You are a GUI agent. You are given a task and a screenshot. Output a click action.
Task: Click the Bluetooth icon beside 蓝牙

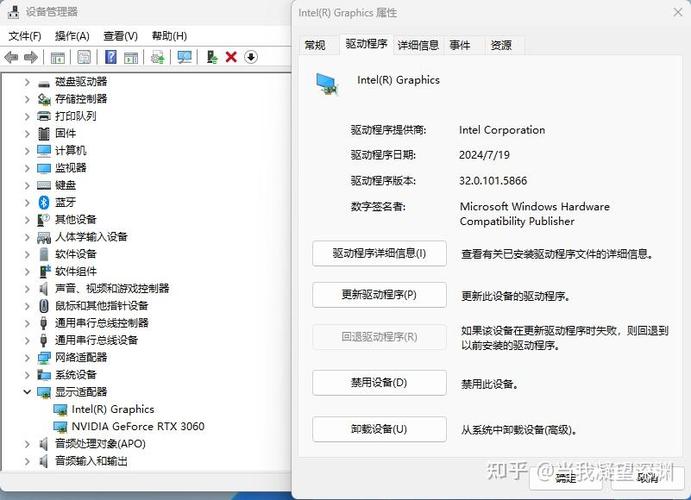pyautogui.click(x=44, y=202)
